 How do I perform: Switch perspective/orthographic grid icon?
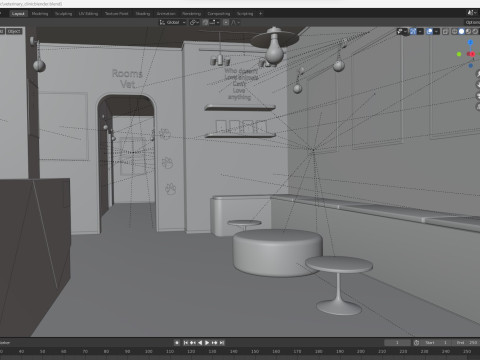click(478, 107)
